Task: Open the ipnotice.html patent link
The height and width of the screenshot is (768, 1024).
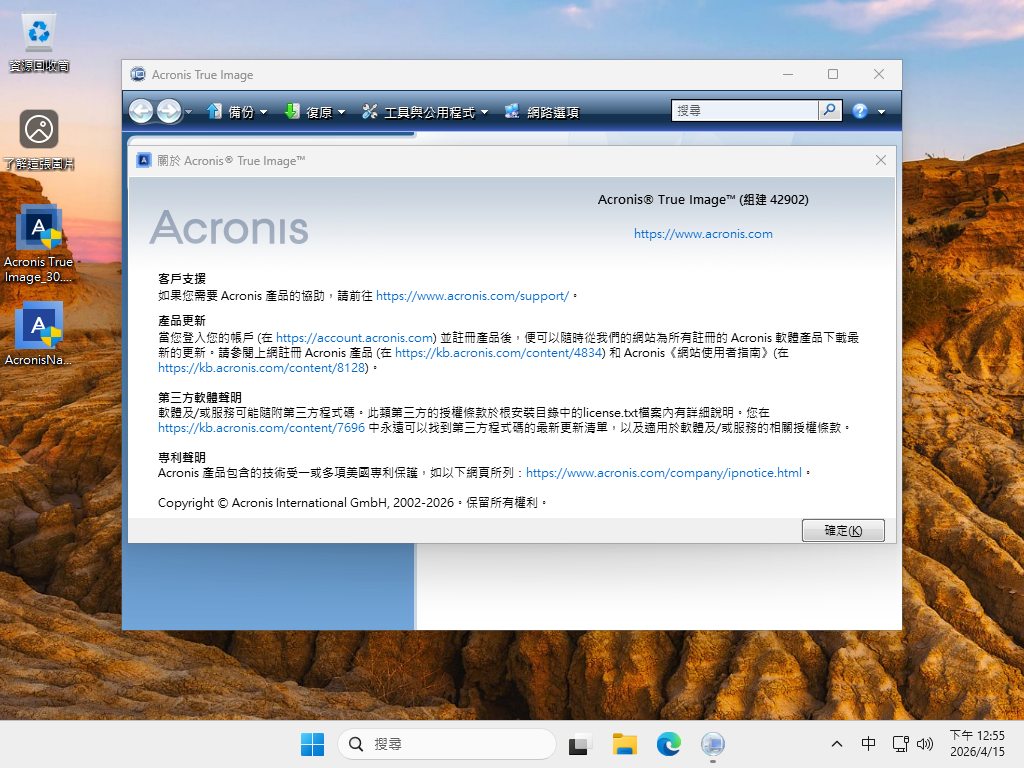Action: [x=663, y=473]
